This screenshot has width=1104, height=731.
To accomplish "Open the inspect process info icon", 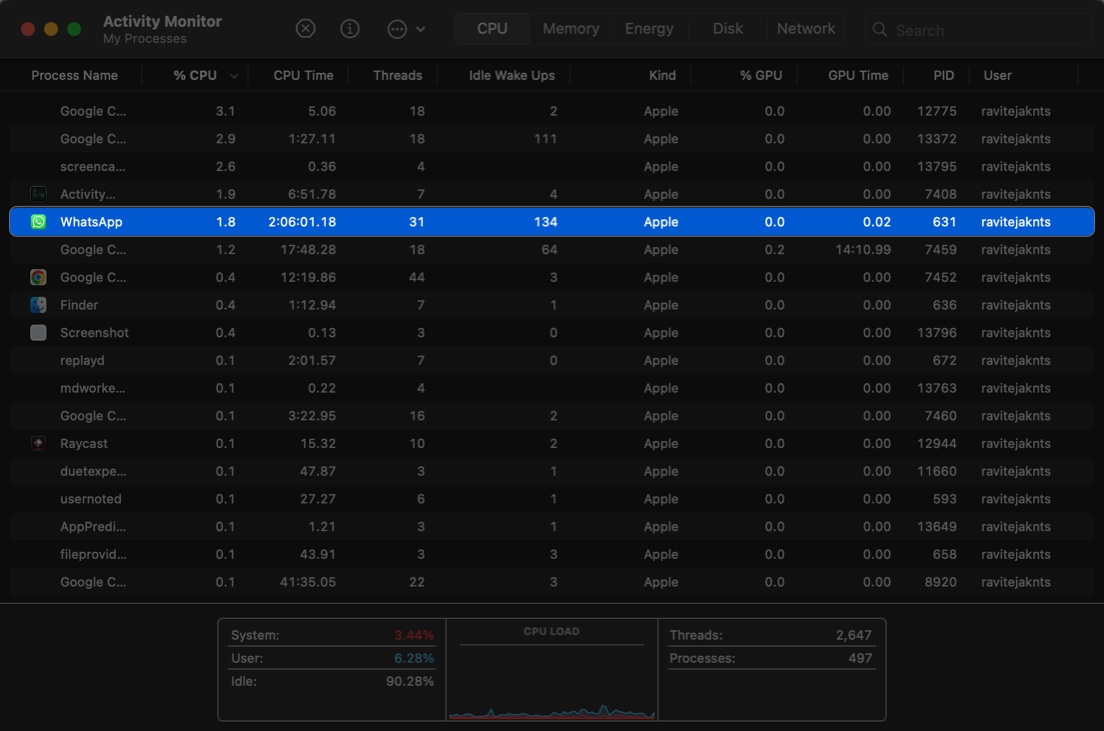I will (x=349, y=28).
